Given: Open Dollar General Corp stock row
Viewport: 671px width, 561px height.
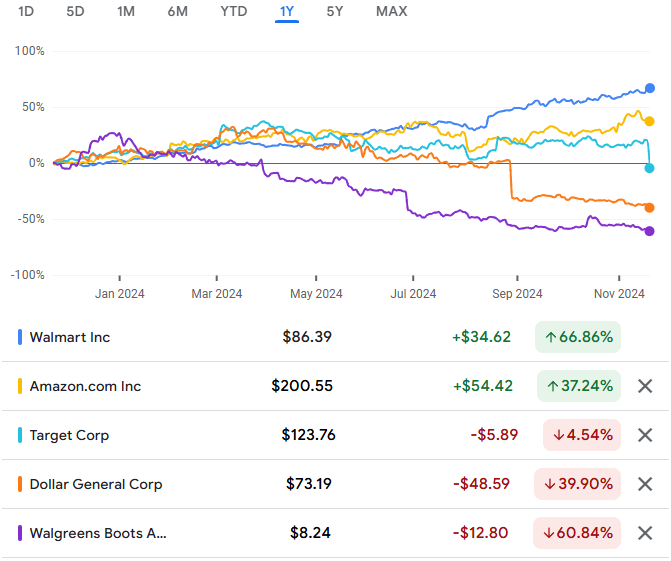Looking at the screenshot, I should [336, 484].
